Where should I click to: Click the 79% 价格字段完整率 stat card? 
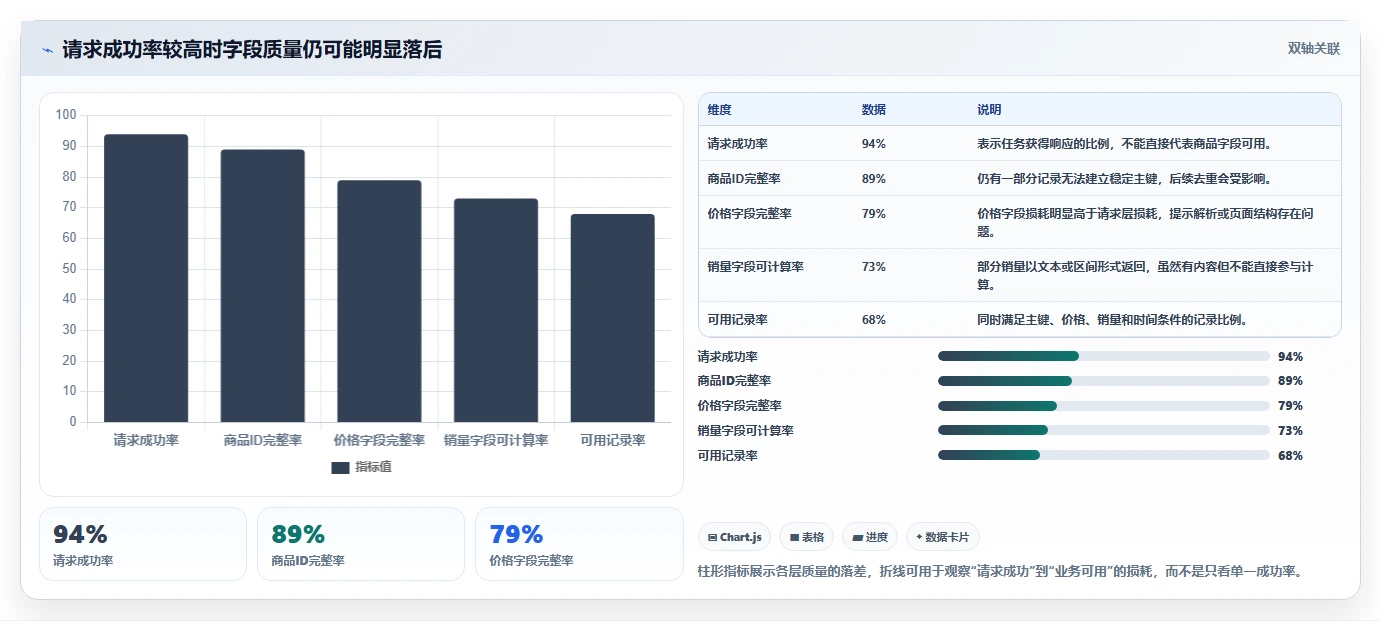(x=579, y=544)
